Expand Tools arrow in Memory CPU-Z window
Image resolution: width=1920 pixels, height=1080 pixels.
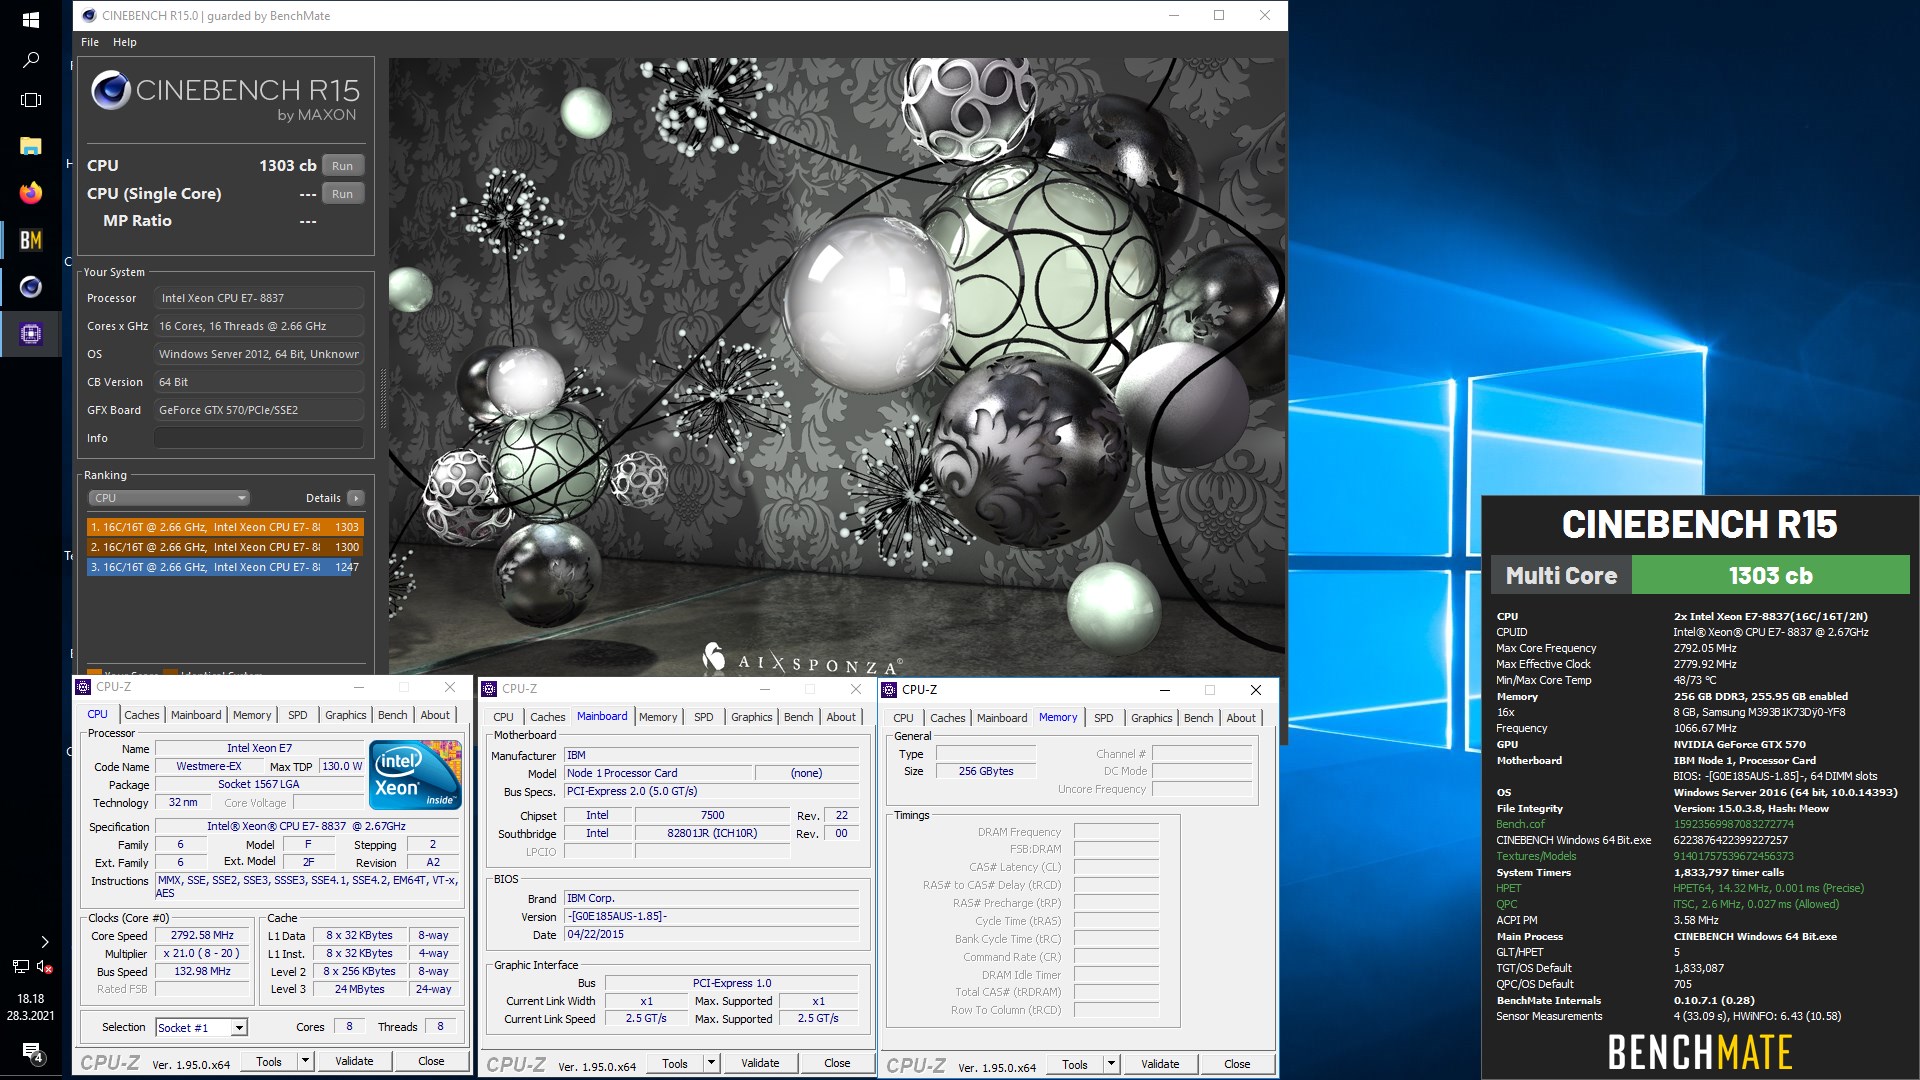(x=1112, y=1065)
